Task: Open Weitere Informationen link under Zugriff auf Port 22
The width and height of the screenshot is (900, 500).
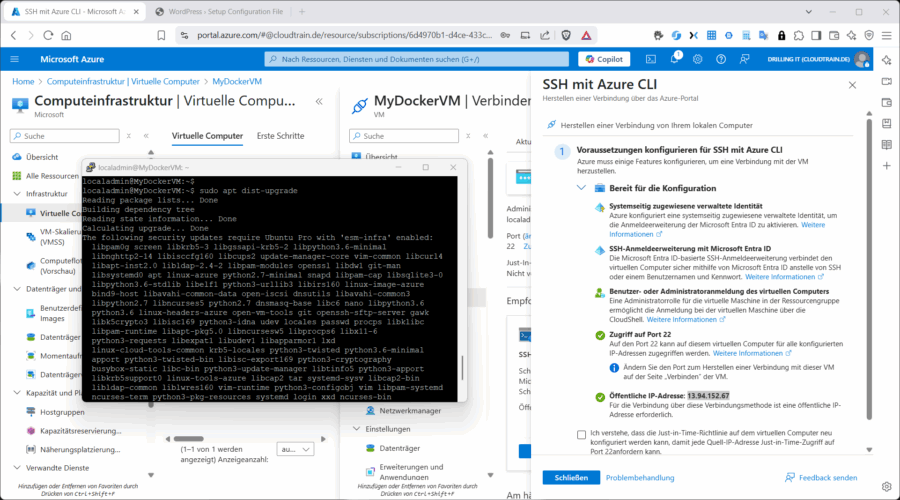Action: click(752, 353)
